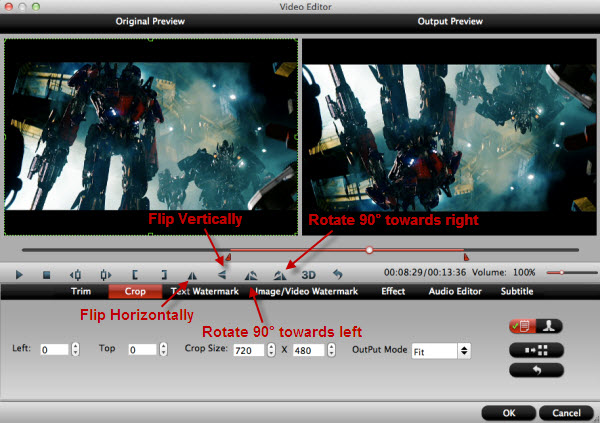Click the reset arrow button at right
600x423 pixels.
[536, 370]
